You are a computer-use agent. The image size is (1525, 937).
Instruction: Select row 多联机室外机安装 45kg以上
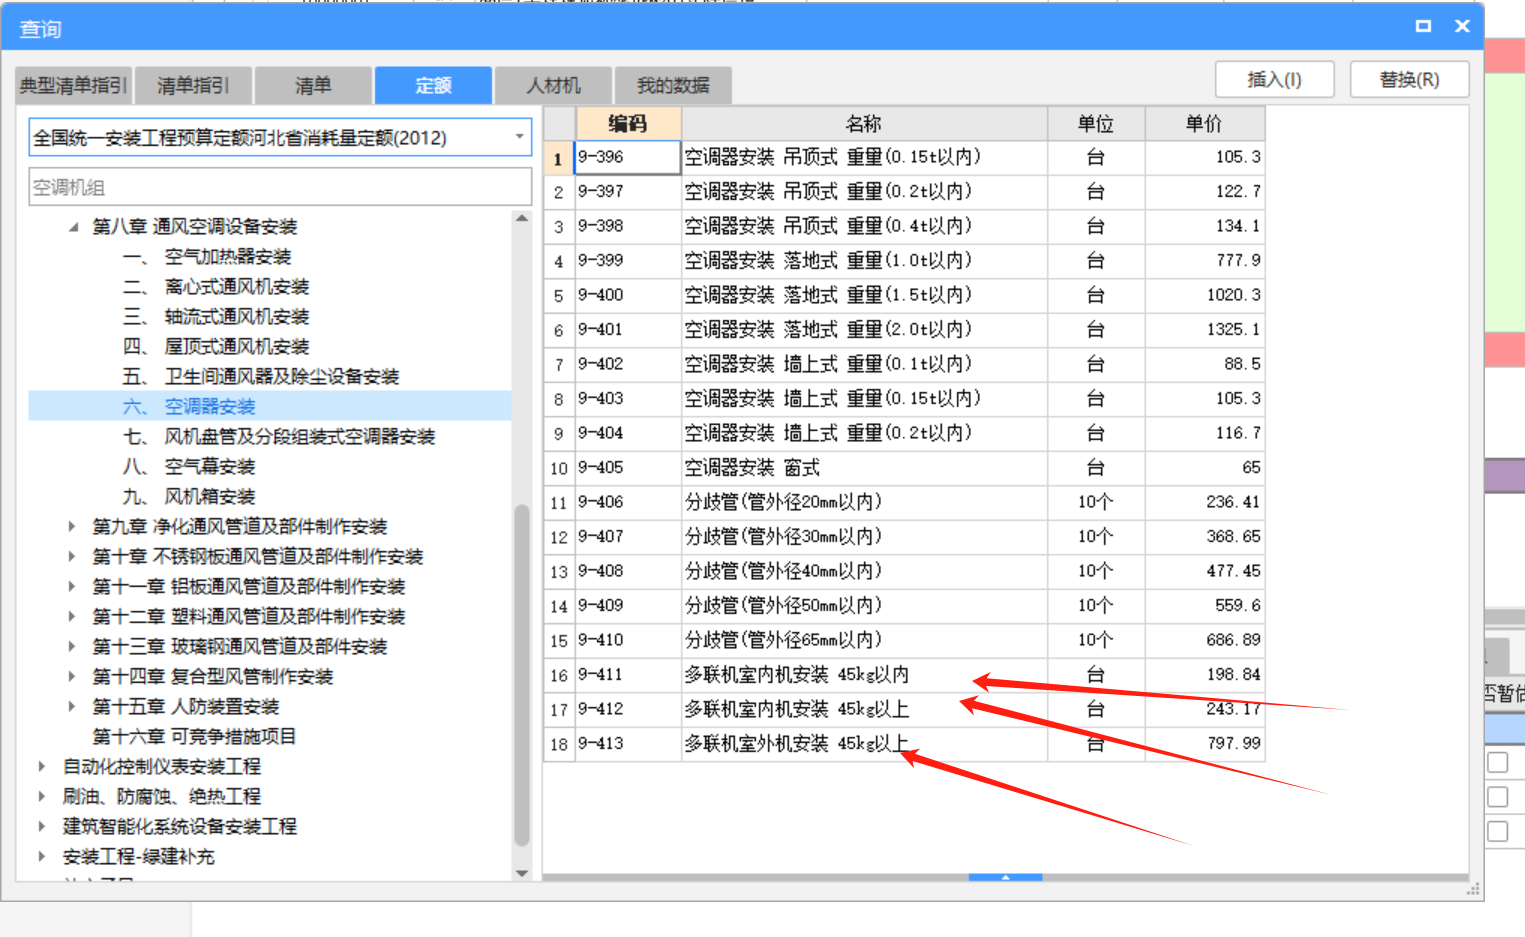click(x=904, y=744)
